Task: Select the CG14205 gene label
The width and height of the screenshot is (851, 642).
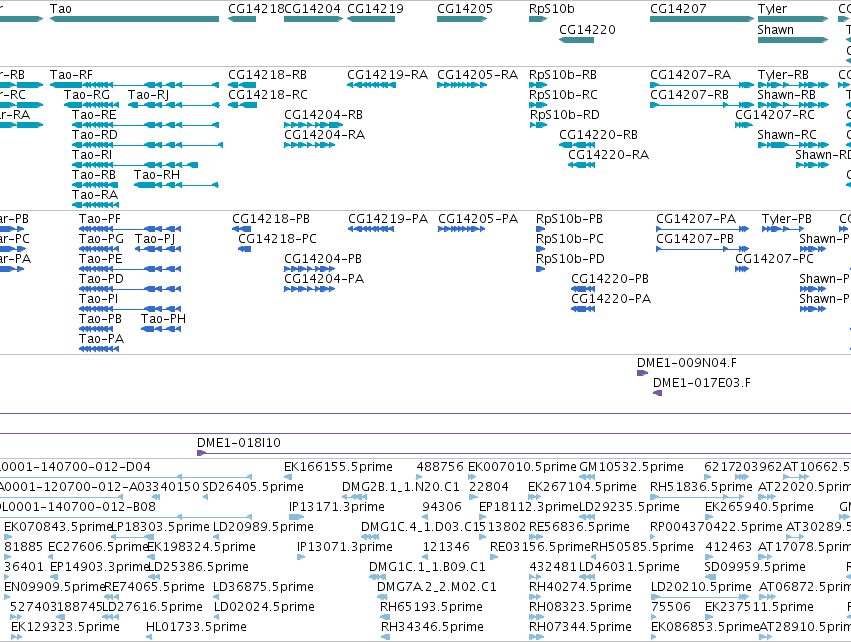Action: pyautogui.click(x=465, y=9)
